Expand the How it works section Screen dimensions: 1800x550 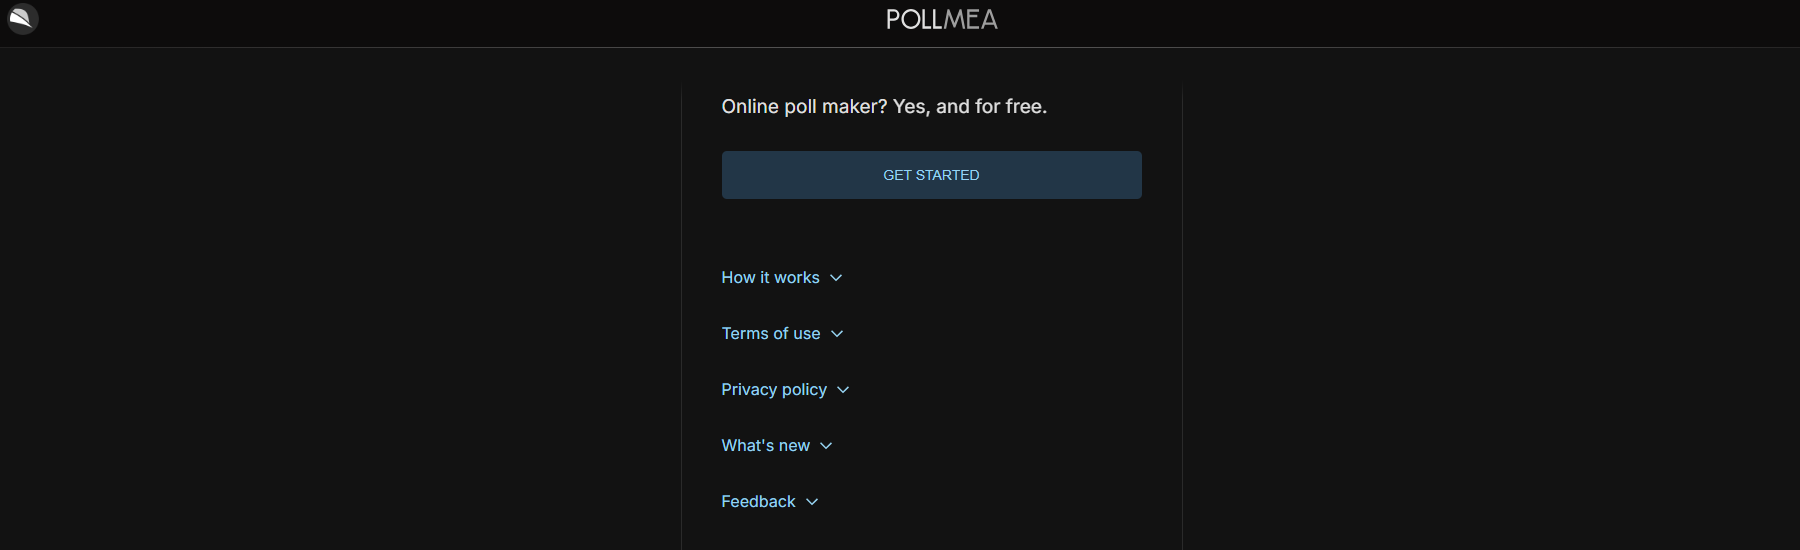[782, 278]
